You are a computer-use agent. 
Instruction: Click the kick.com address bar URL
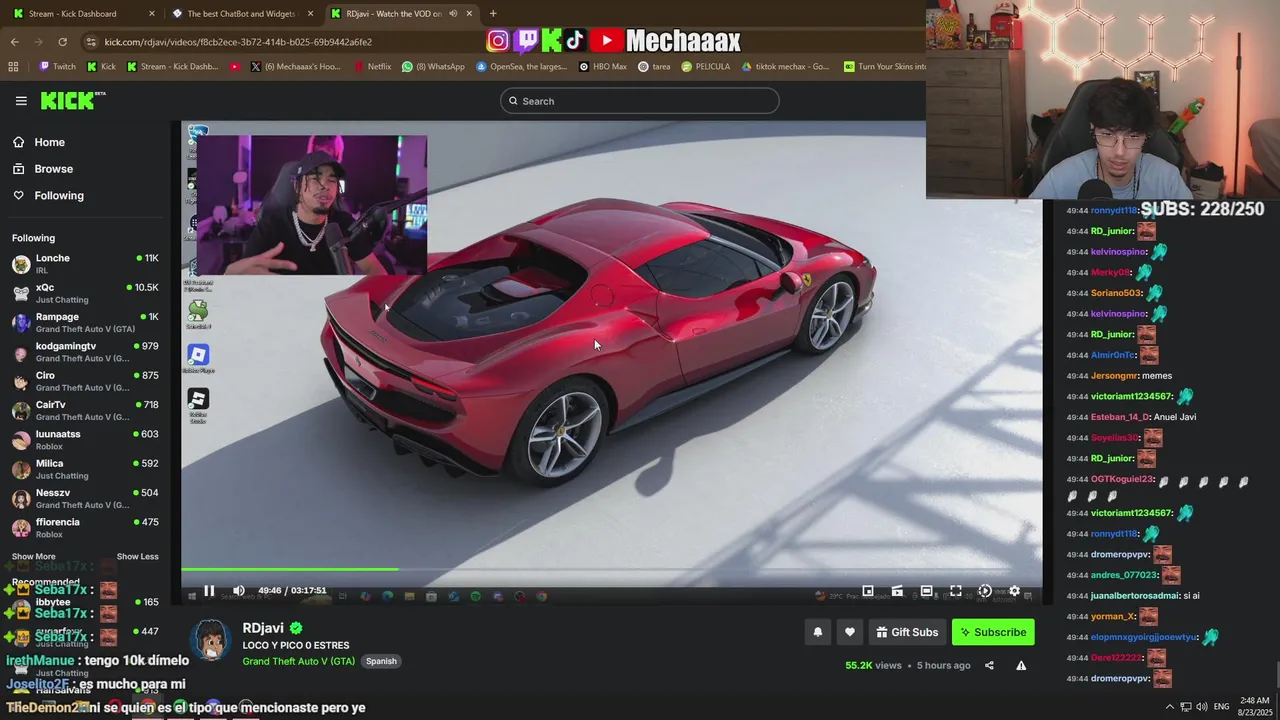238,42
